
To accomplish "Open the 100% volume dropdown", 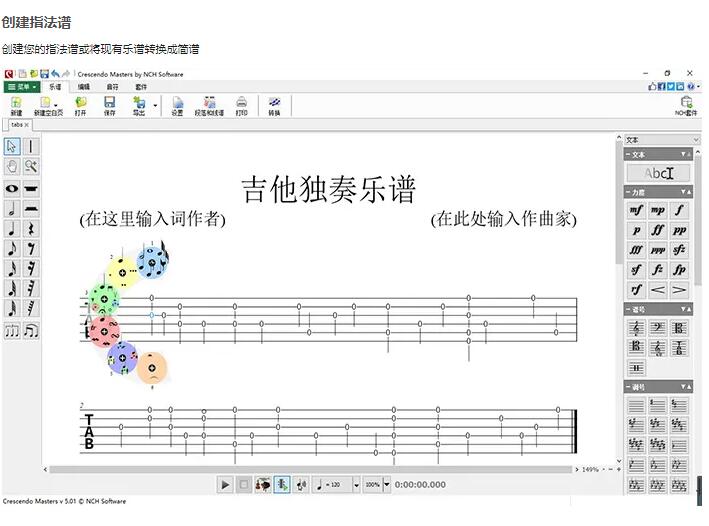I will pyautogui.click(x=387, y=485).
